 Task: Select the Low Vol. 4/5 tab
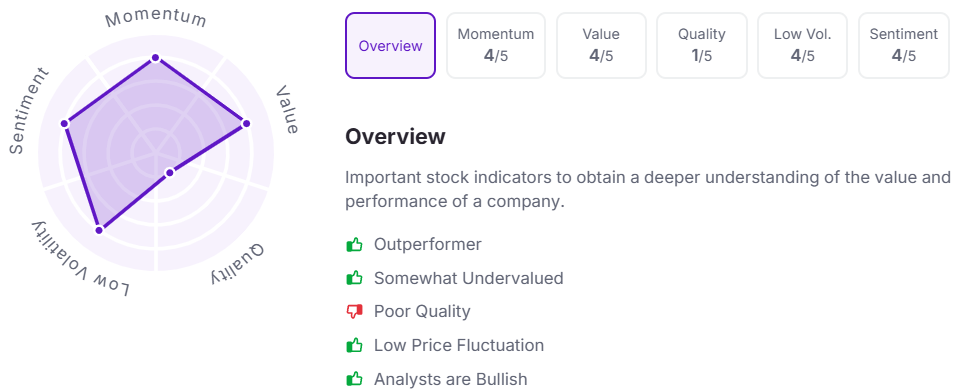(802, 46)
